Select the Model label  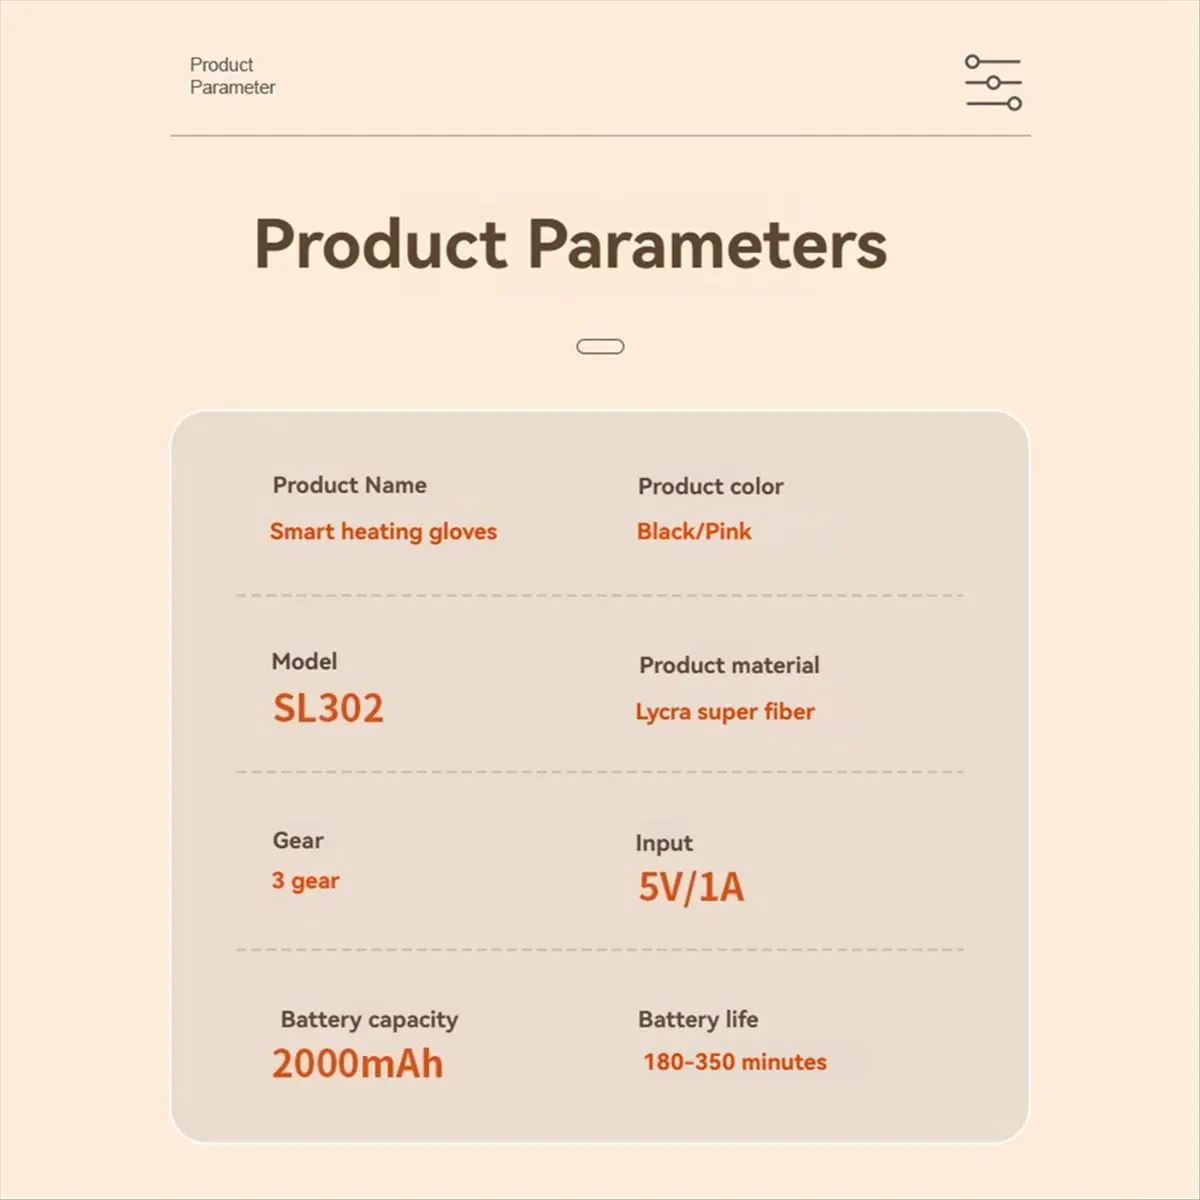coord(305,661)
